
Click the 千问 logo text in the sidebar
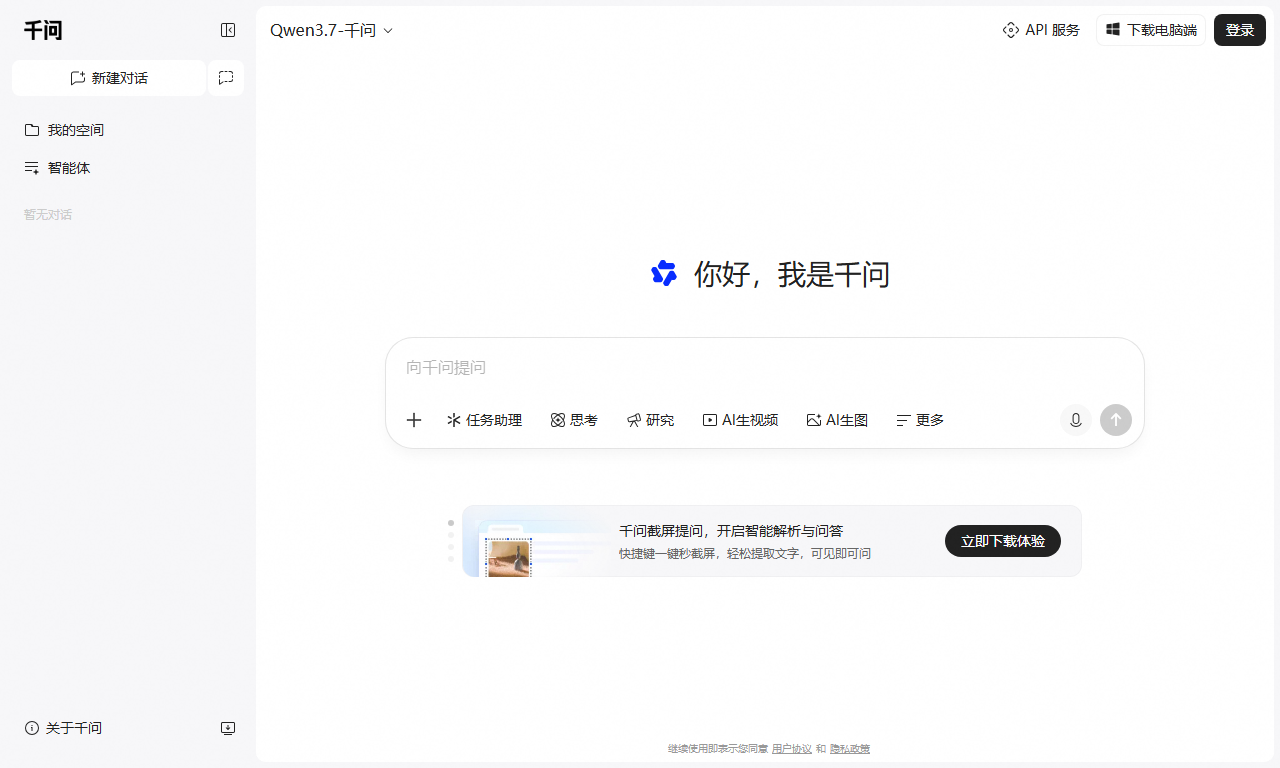pyautogui.click(x=43, y=30)
